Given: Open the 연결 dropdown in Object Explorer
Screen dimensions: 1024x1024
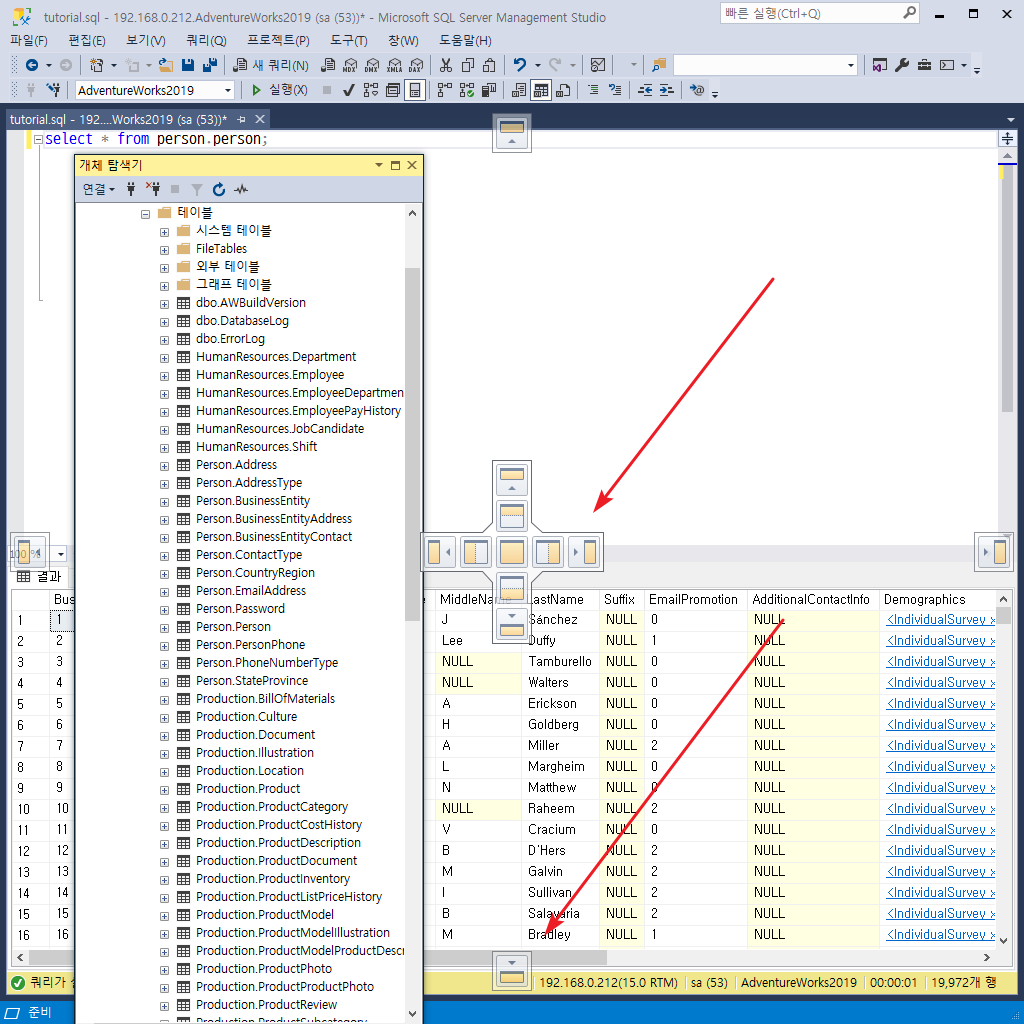Looking at the screenshot, I should 98,189.
